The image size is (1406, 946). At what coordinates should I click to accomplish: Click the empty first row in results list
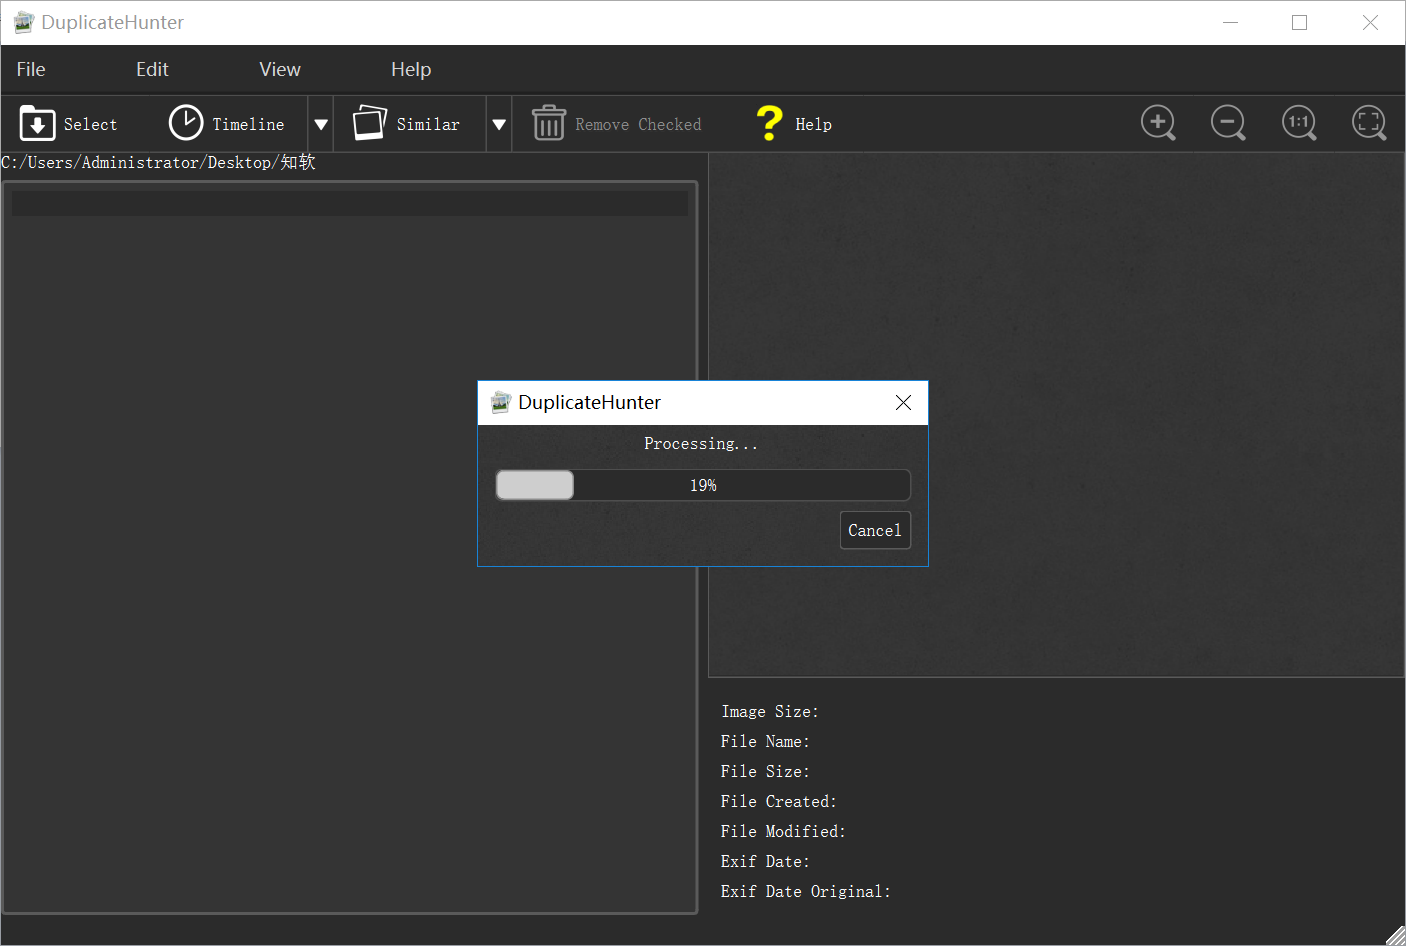350,203
